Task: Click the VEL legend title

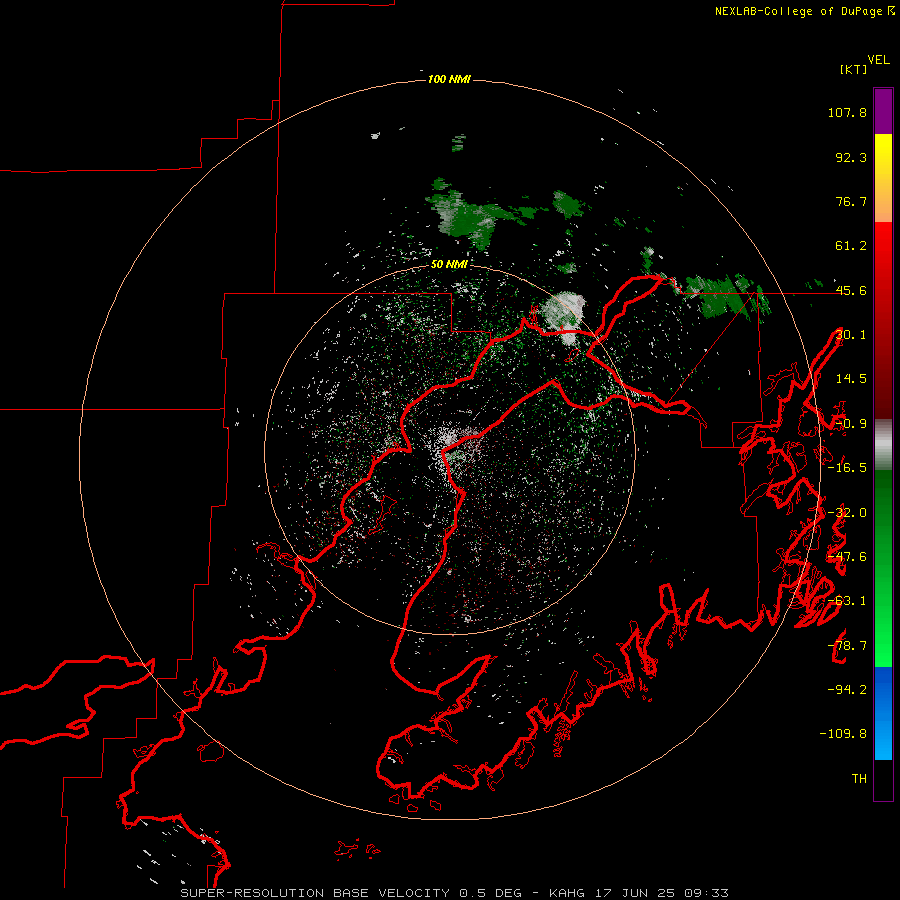Action: click(x=878, y=60)
